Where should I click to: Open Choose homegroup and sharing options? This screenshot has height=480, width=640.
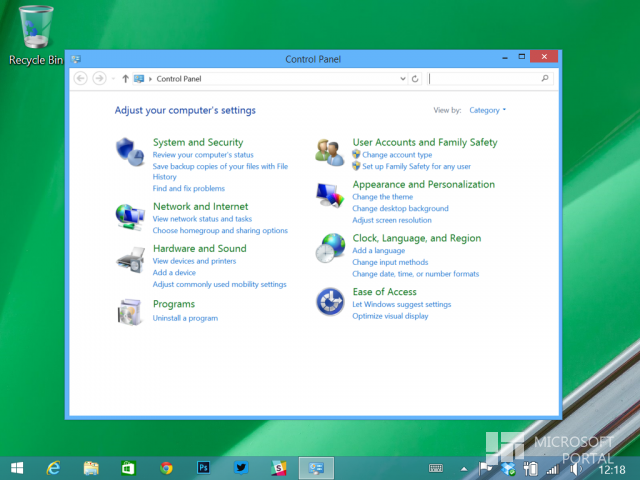(x=220, y=231)
